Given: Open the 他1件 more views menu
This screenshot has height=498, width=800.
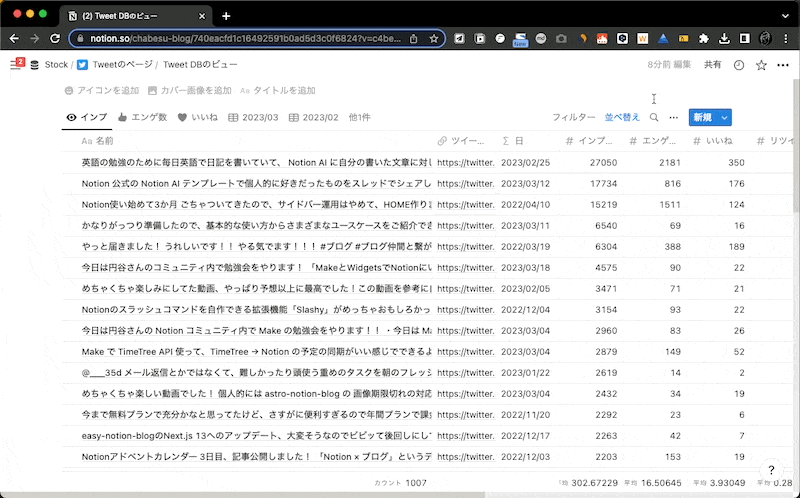Looking at the screenshot, I should pyautogui.click(x=359, y=117).
